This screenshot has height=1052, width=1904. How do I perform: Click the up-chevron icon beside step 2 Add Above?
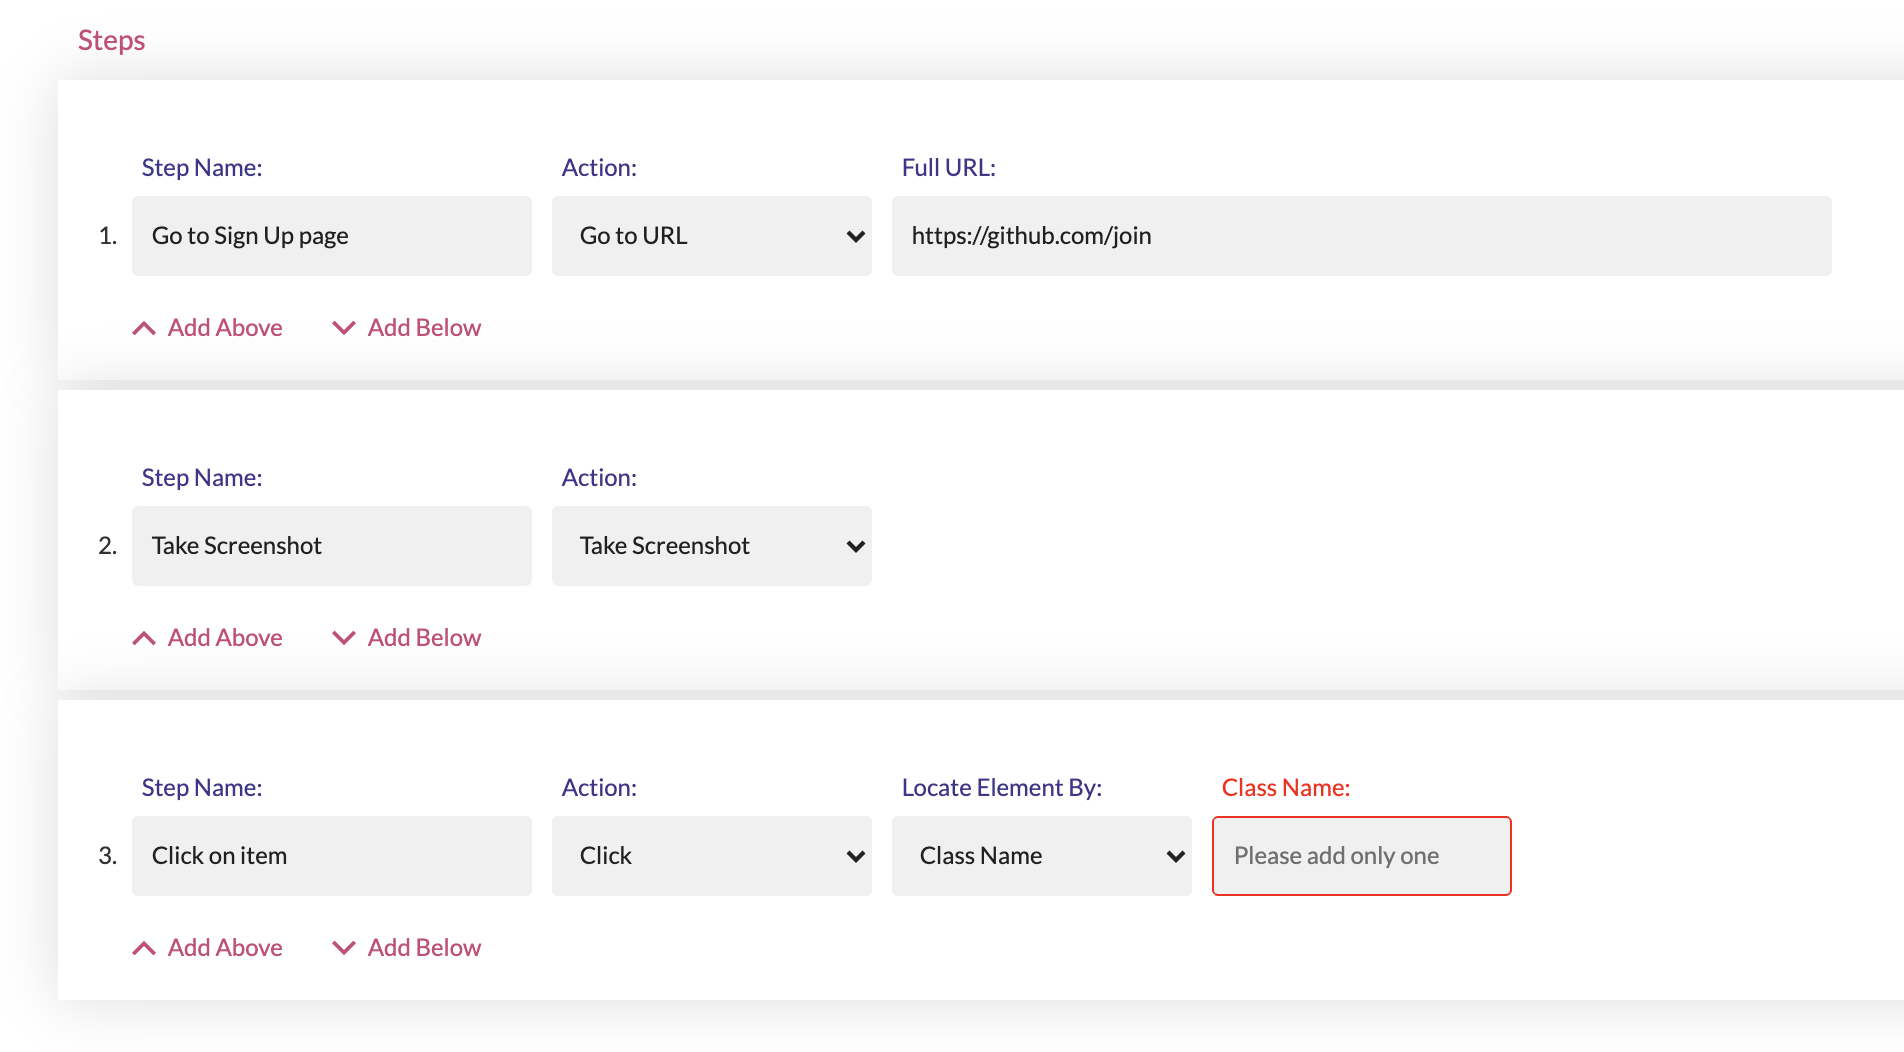tap(143, 637)
